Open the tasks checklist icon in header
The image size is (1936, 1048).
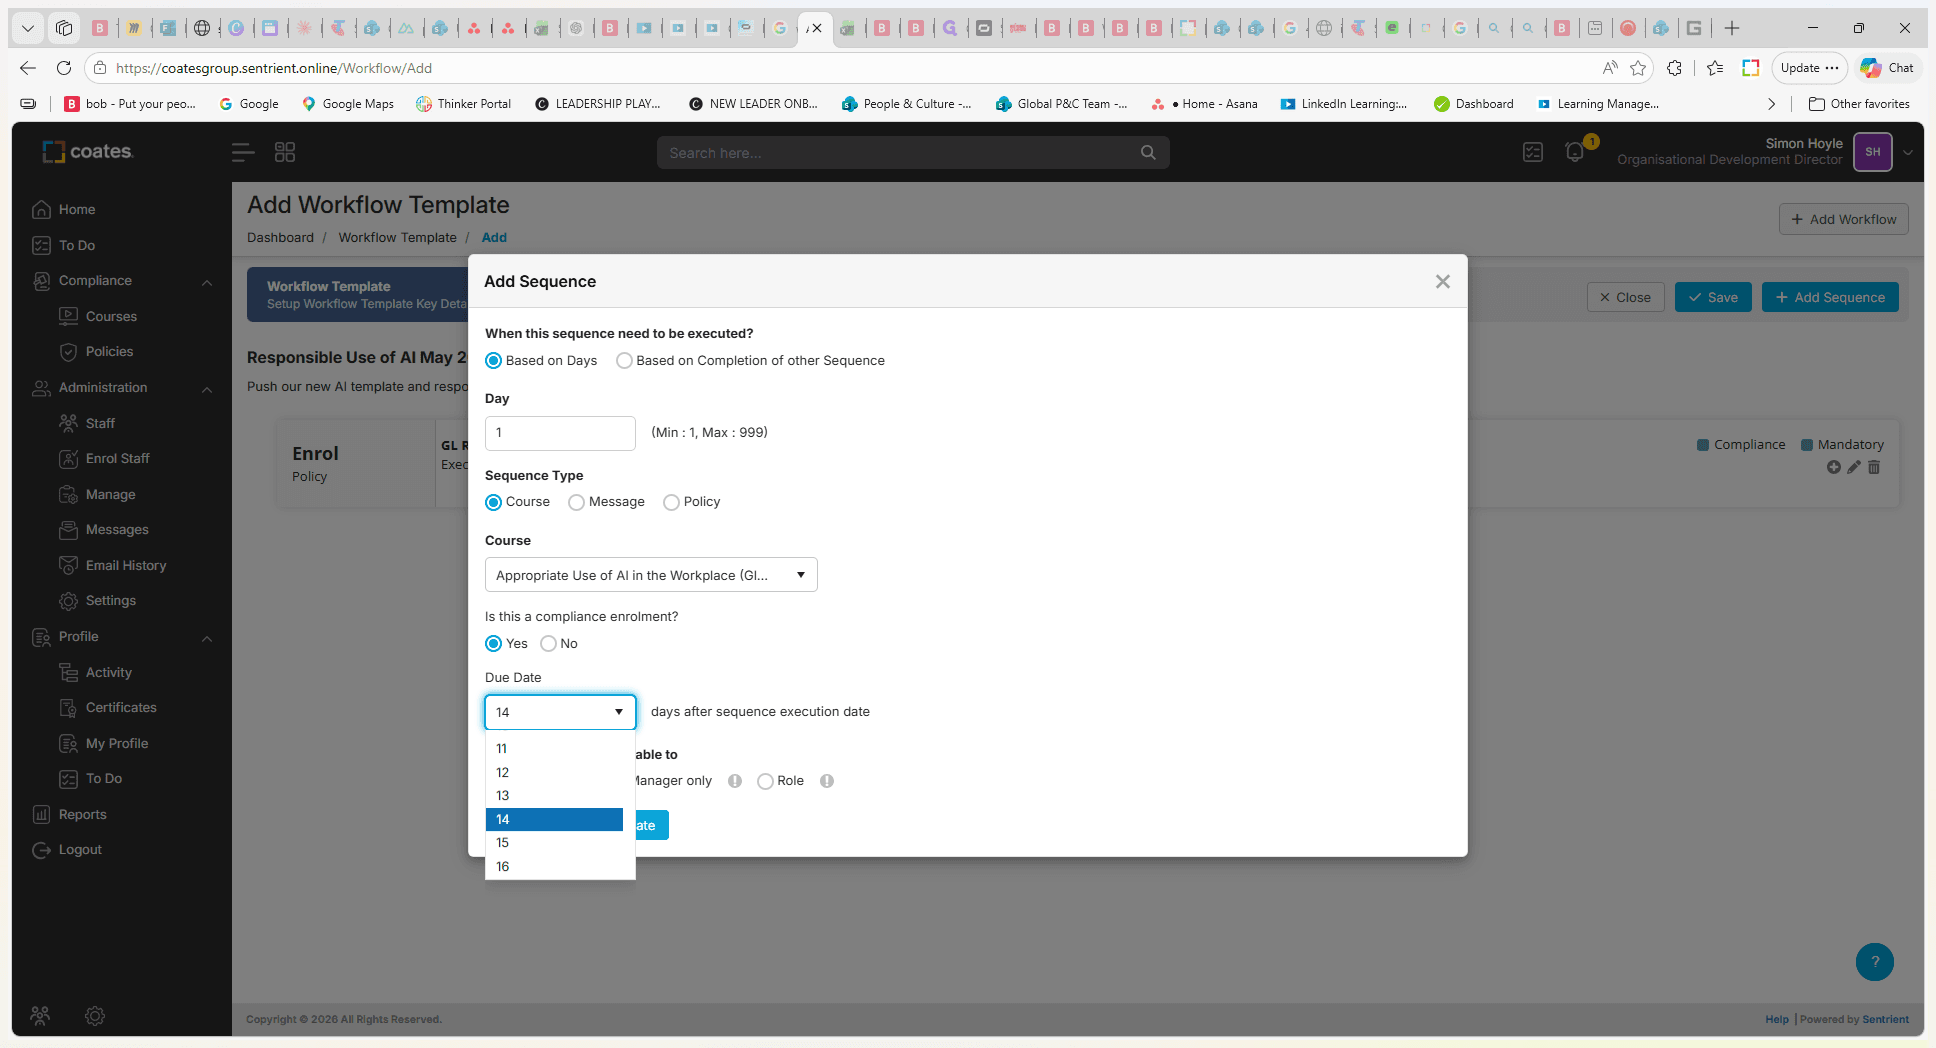(x=1533, y=152)
